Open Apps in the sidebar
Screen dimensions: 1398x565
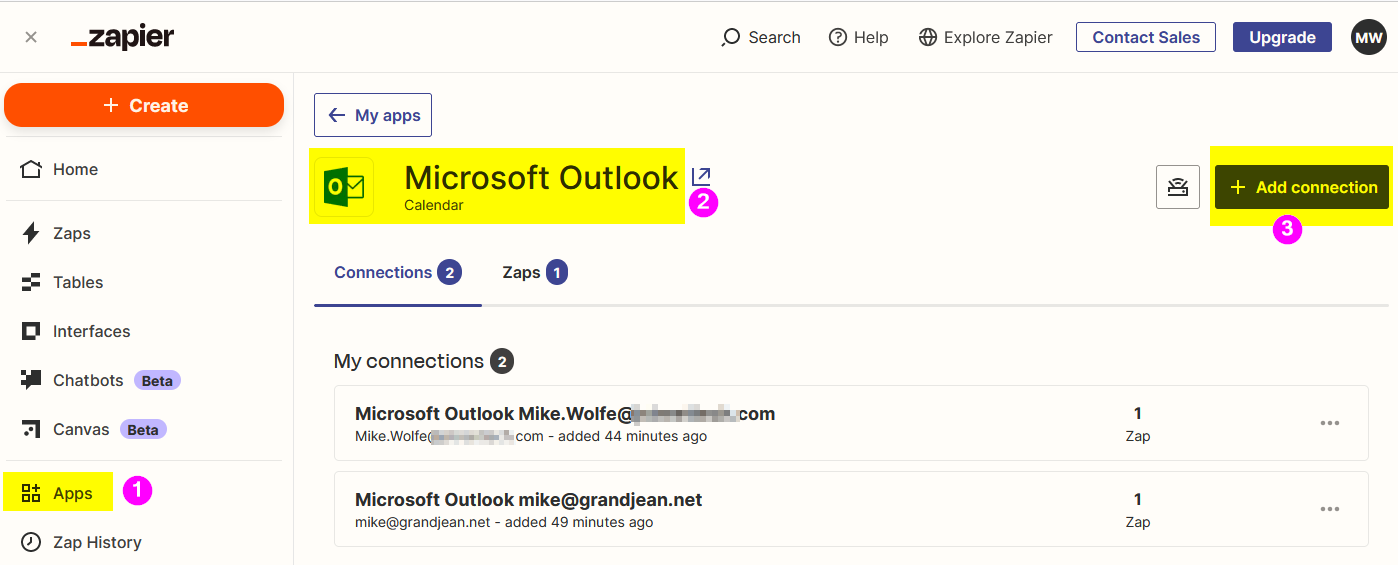click(x=58, y=493)
